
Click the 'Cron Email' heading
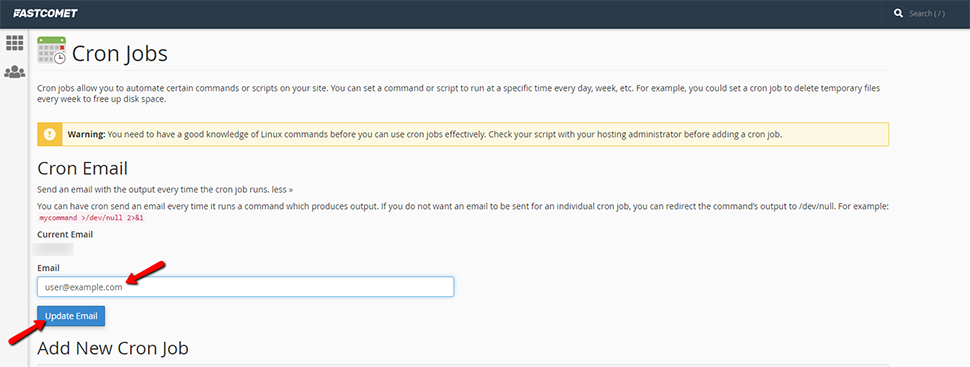[82, 168]
